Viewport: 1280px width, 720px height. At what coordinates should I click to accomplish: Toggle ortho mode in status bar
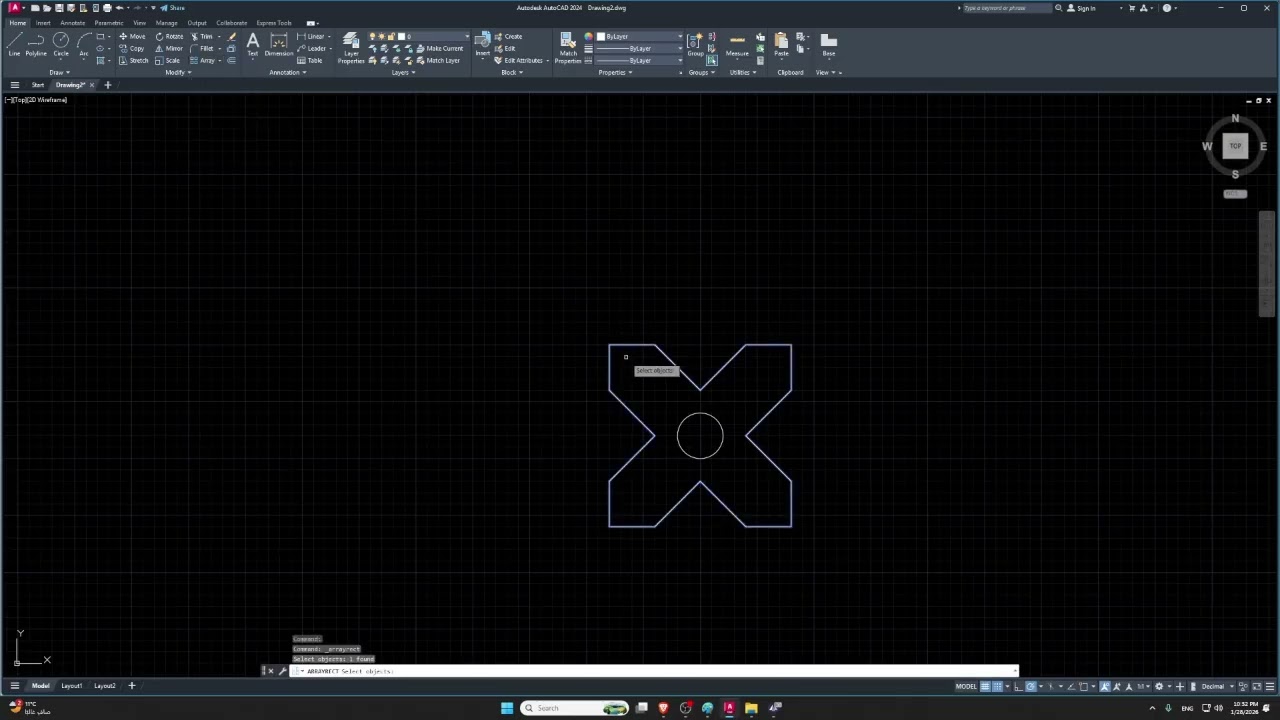click(x=1019, y=686)
